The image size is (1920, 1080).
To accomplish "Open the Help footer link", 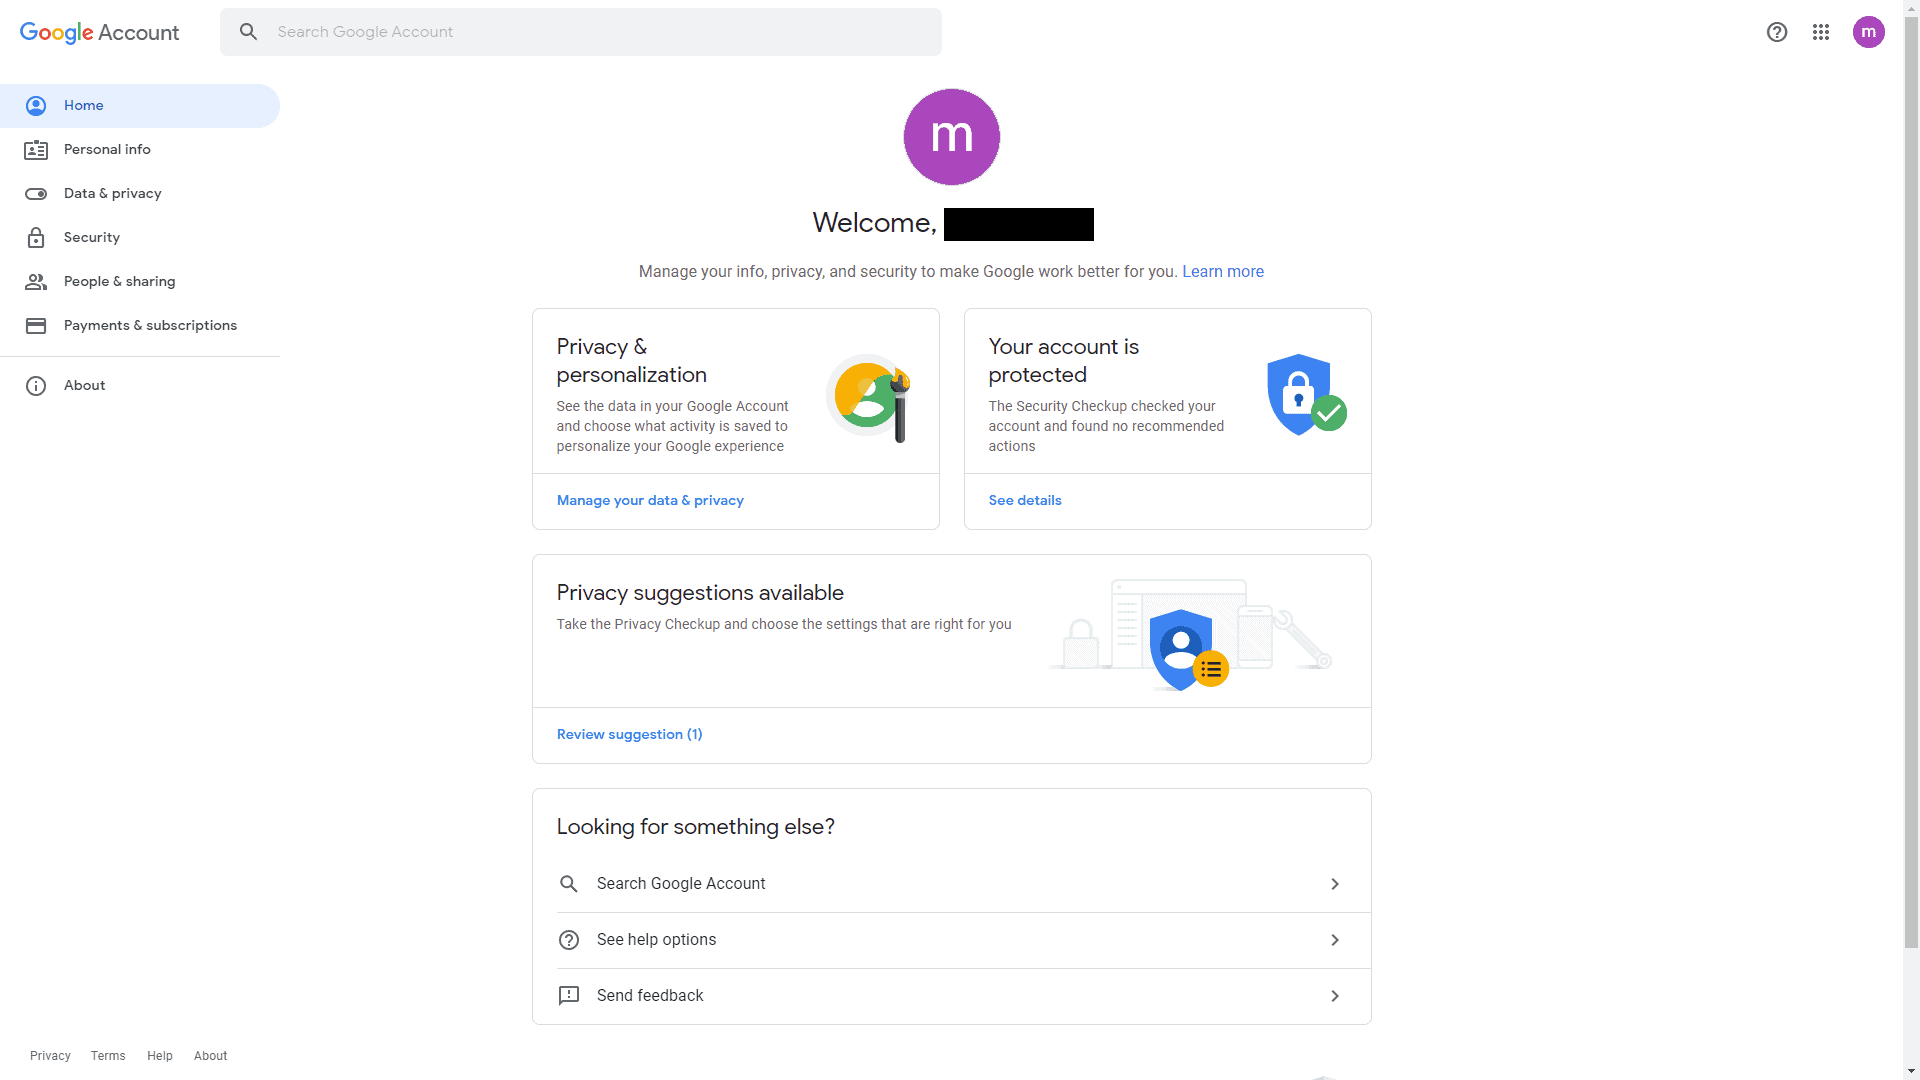I will (x=160, y=1056).
